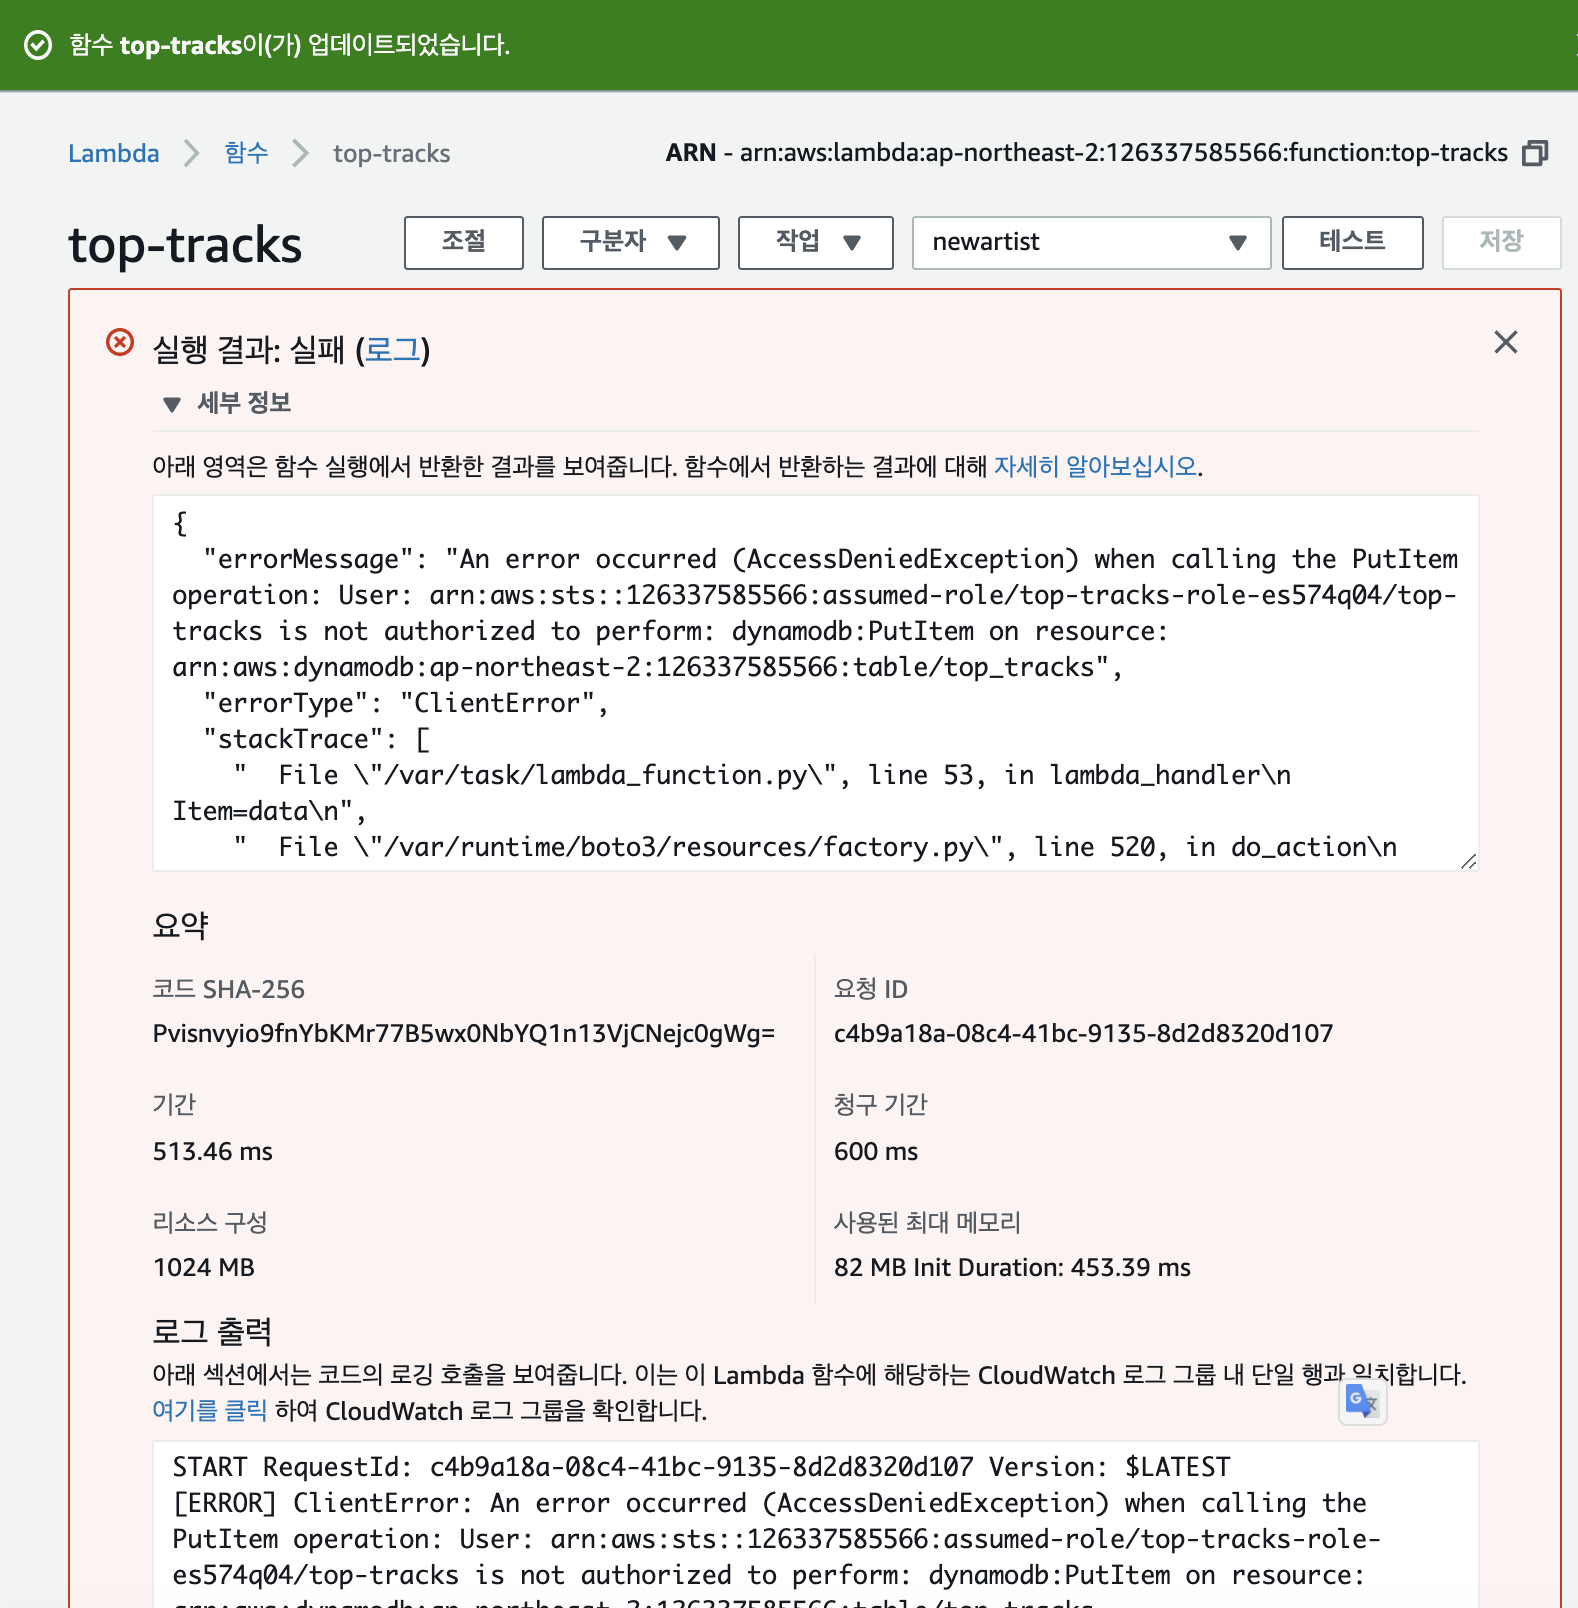Click the ARN value text
The image size is (1578, 1608).
(1124, 153)
